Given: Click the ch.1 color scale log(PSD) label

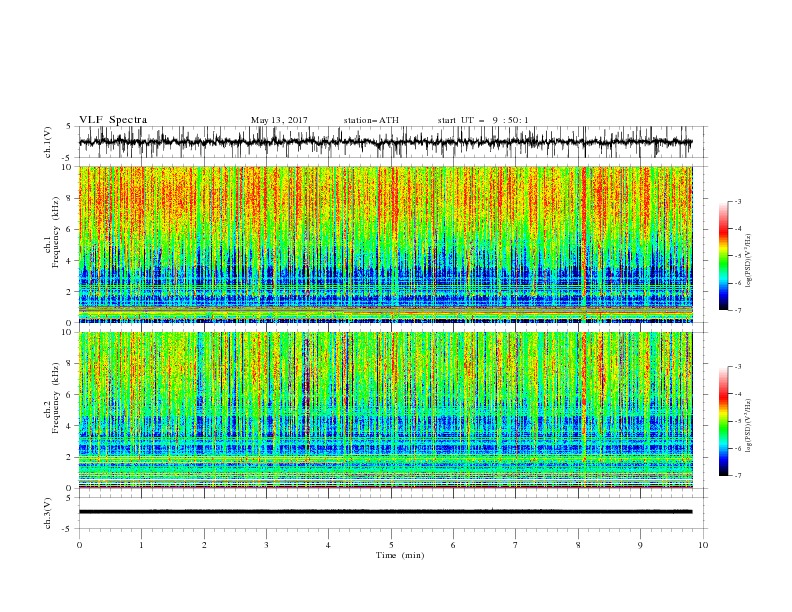Looking at the screenshot, I should click(748, 261).
